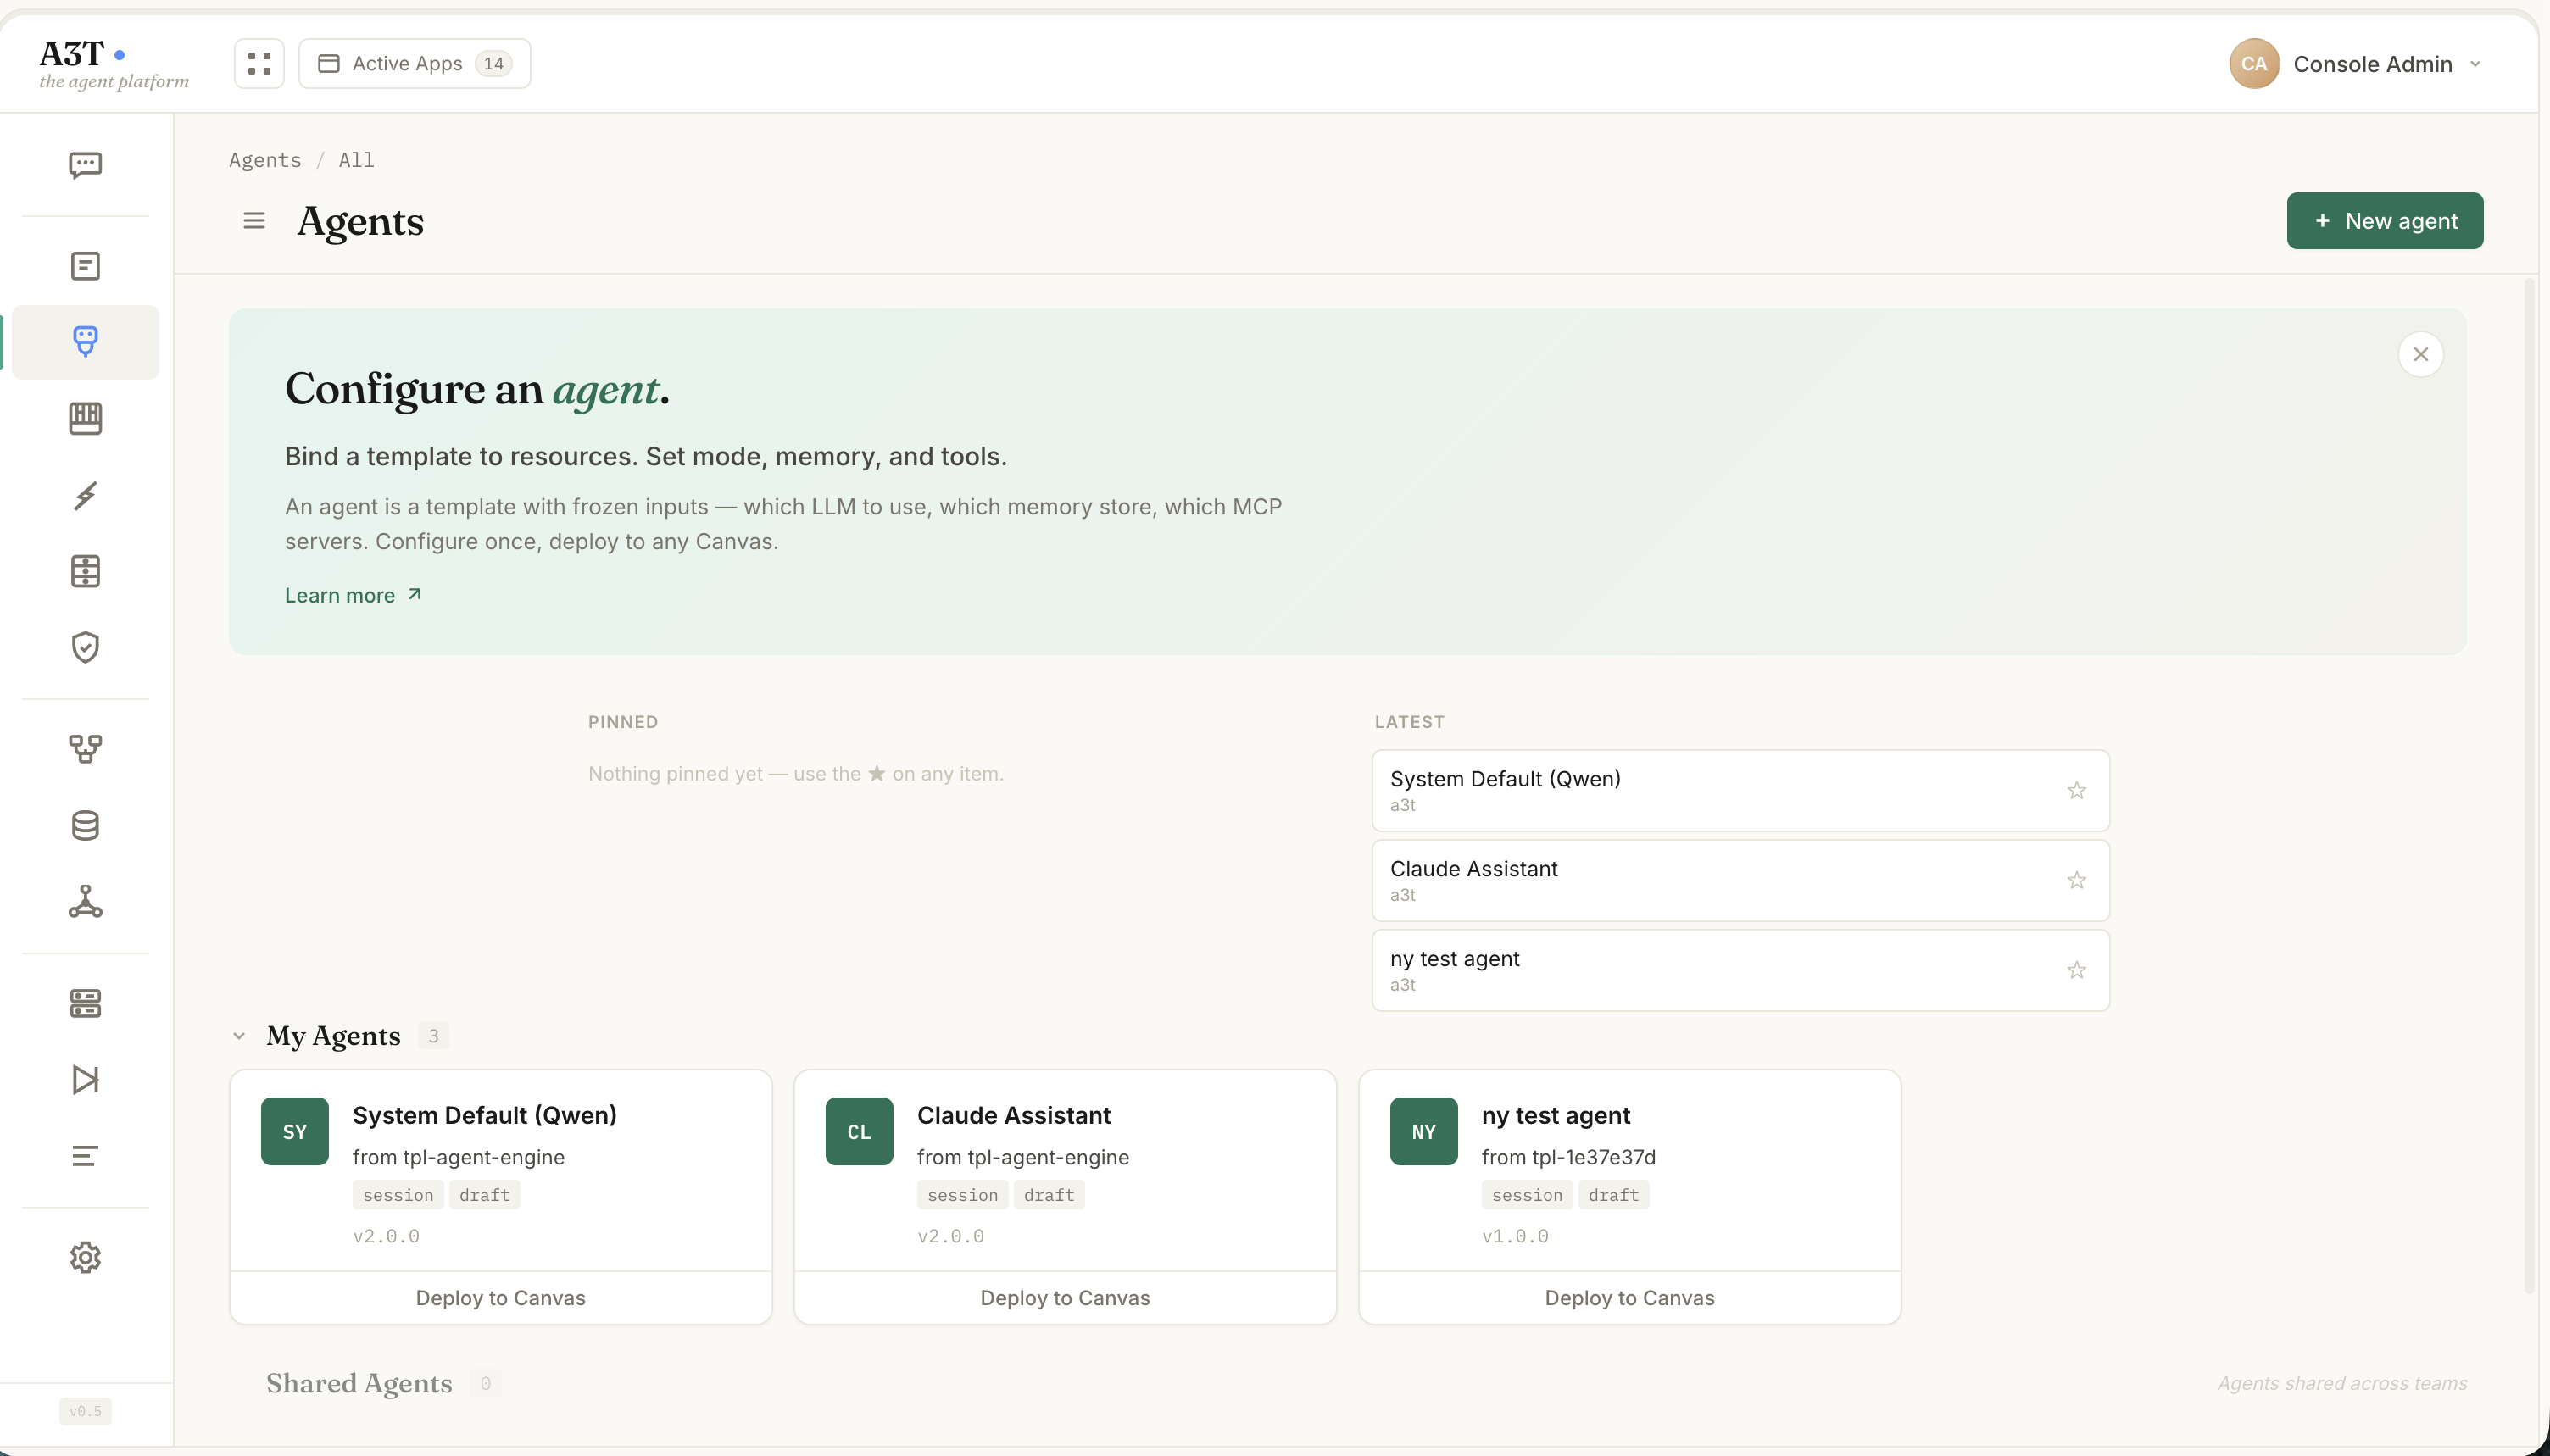Open the server stack sidebar icon
This screenshot has height=1456, width=2550.
(85, 1003)
